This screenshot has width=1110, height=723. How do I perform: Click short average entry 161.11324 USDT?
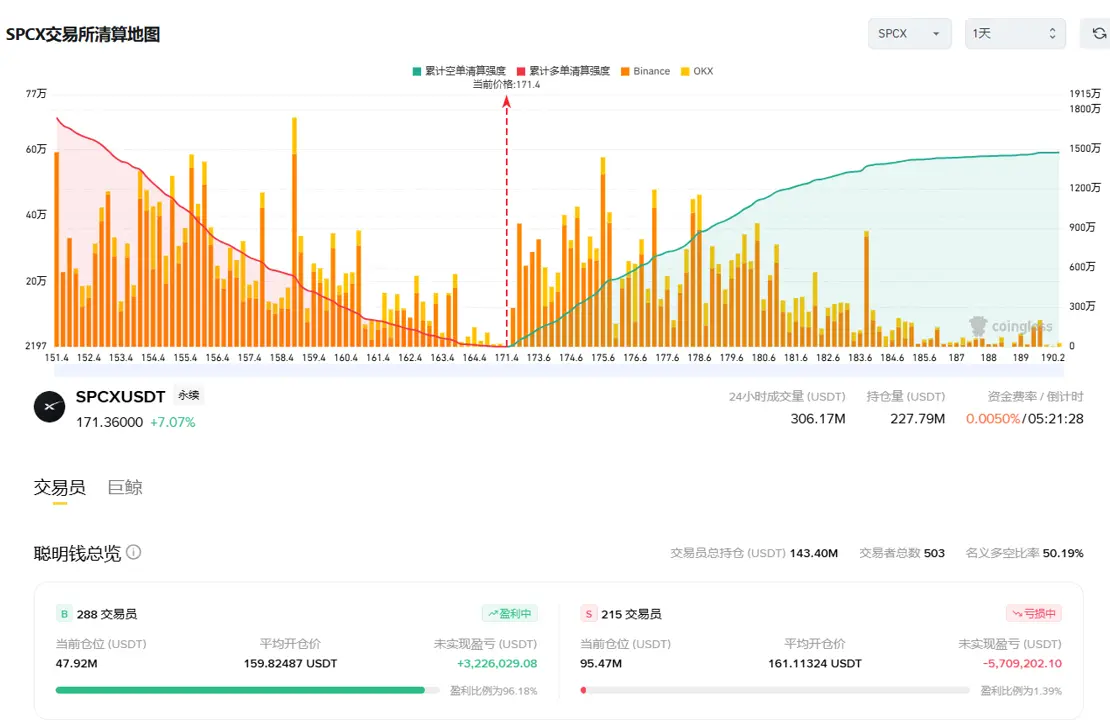[x=815, y=664]
